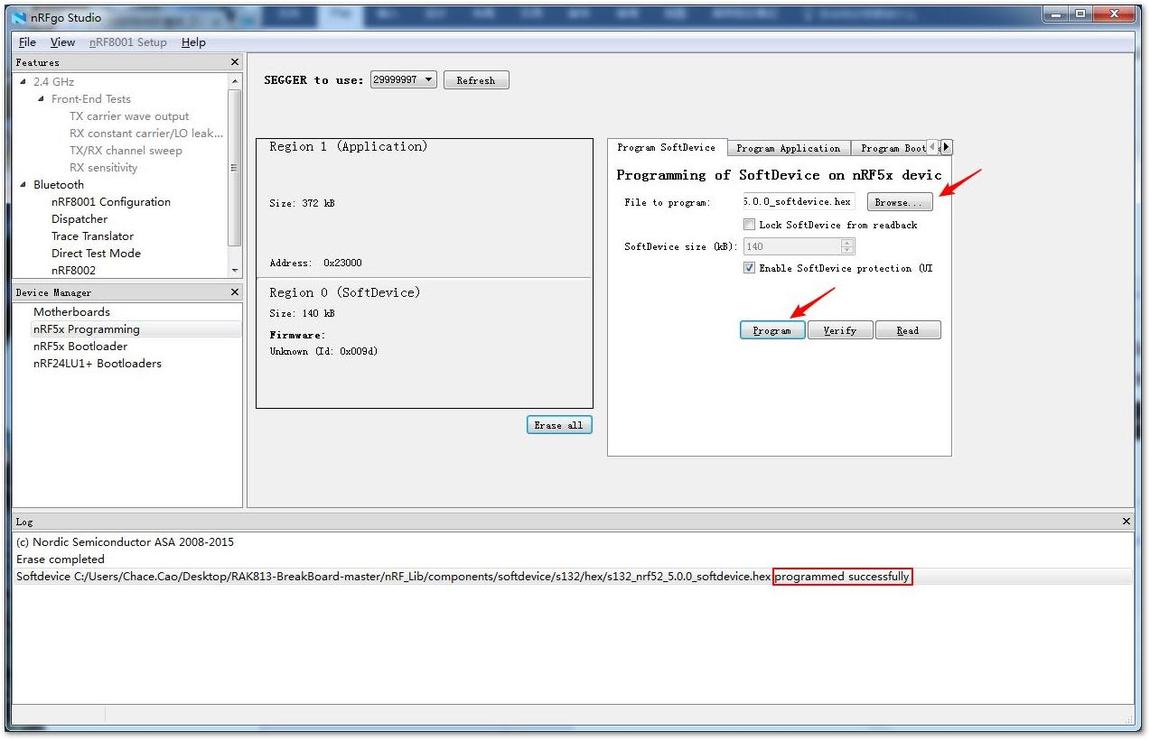Viewport: 1150px width, 740px height.
Task: Select RX constant carrier/LO leakage item
Action: click(x=146, y=133)
